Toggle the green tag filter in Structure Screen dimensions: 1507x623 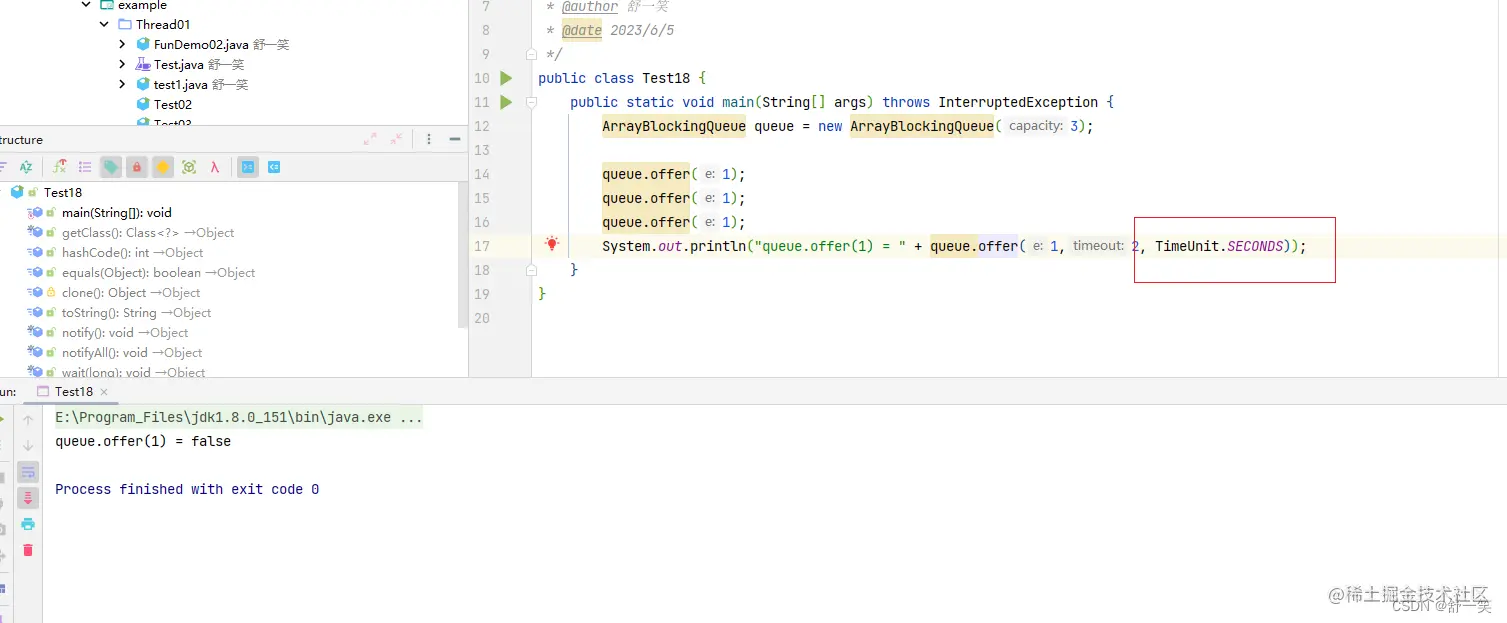111,167
